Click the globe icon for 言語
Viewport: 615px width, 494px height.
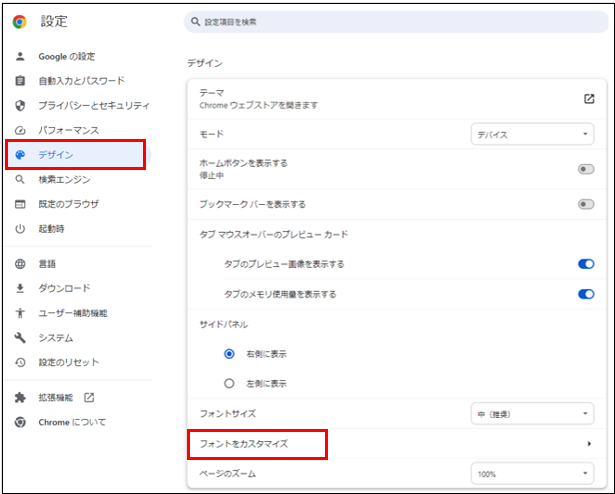pyautogui.click(x=20, y=264)
